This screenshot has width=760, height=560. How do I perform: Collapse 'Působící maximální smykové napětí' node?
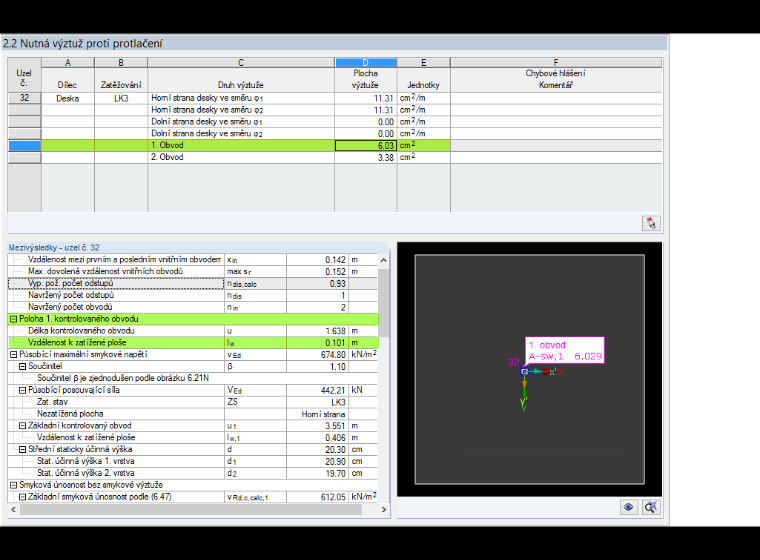[14, 354]
